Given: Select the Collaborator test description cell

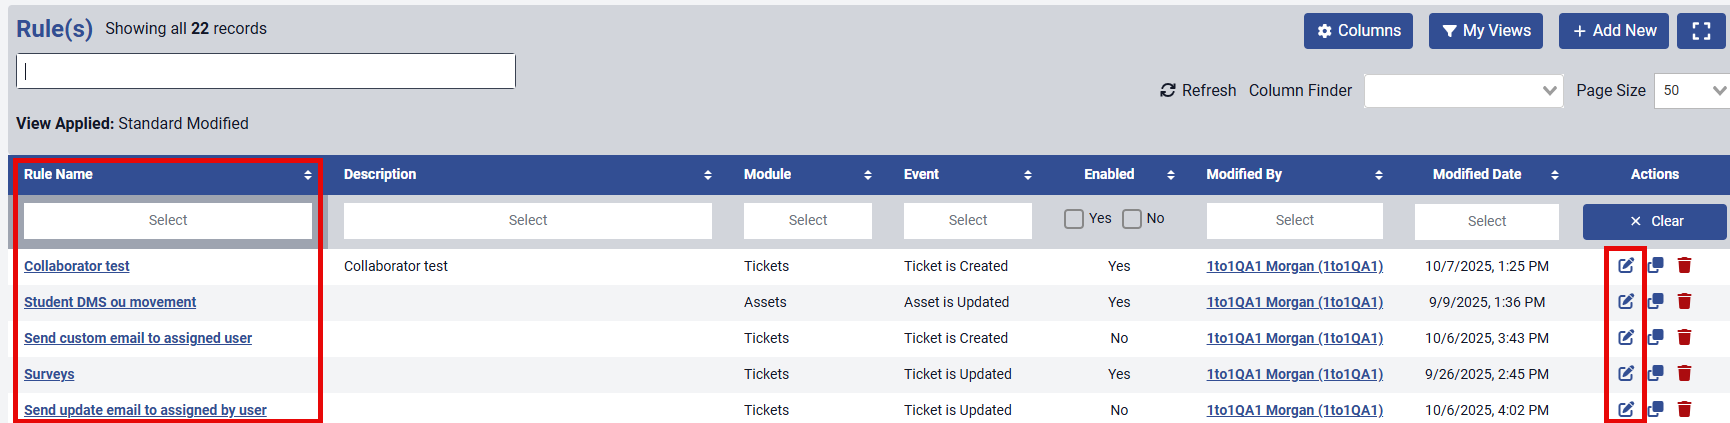Looking at the screenshot, I should point(396,266).
